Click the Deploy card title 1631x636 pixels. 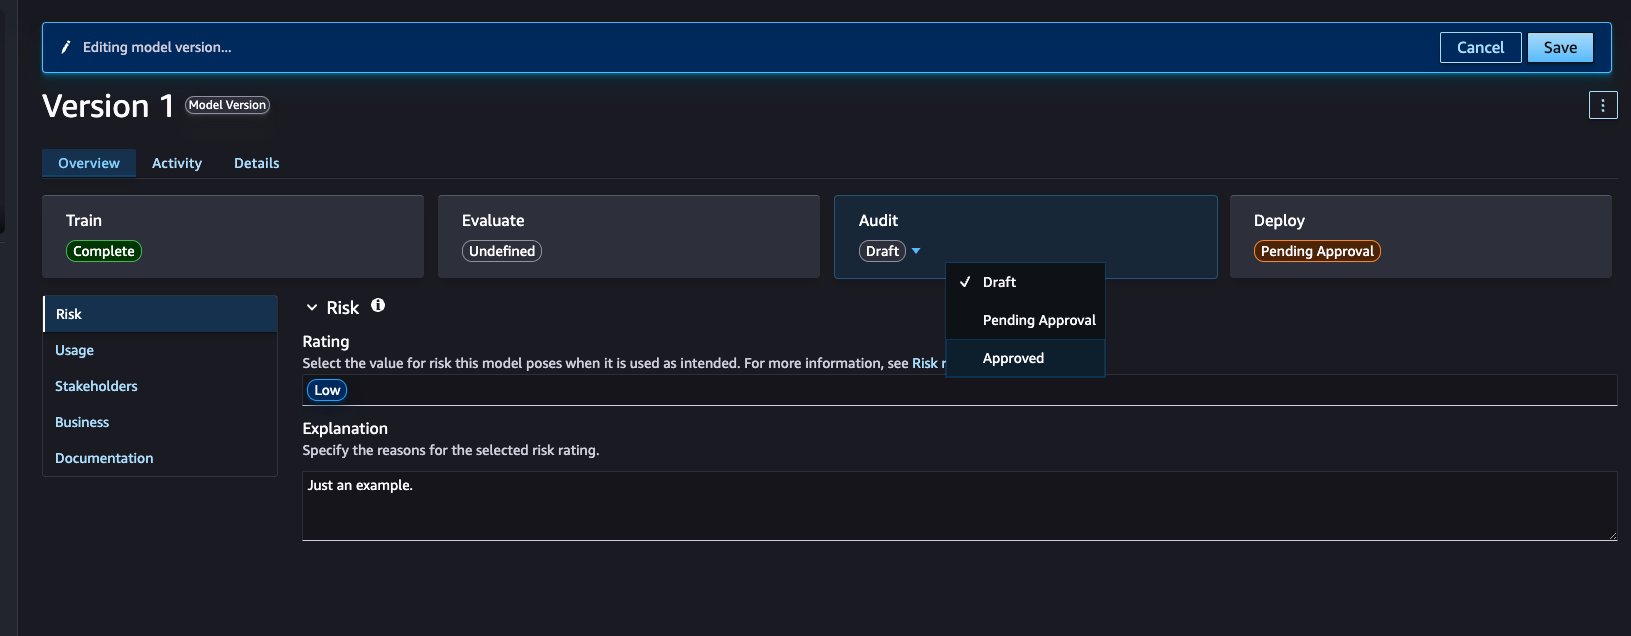point(1279,220)
